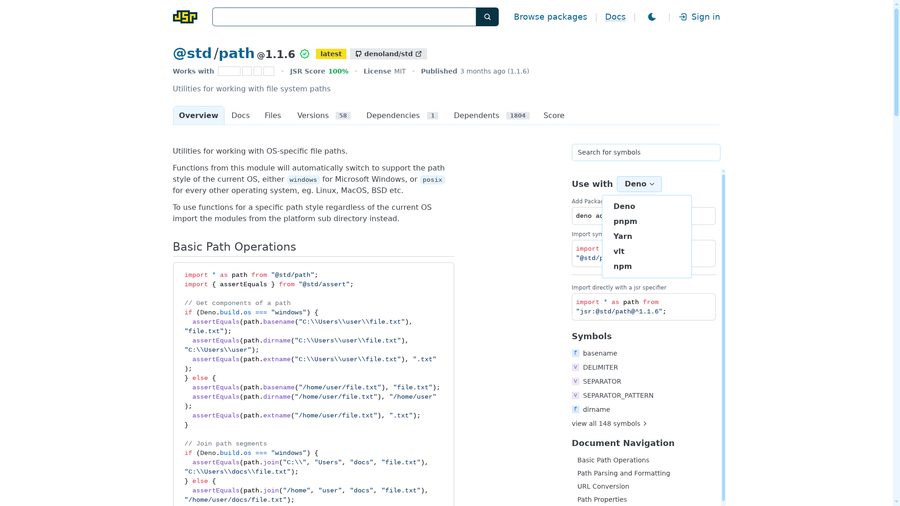This screenshot has width=900, height=506.
Task: Open the DELIMITER symbol link
Action: [x=600, y=367]
